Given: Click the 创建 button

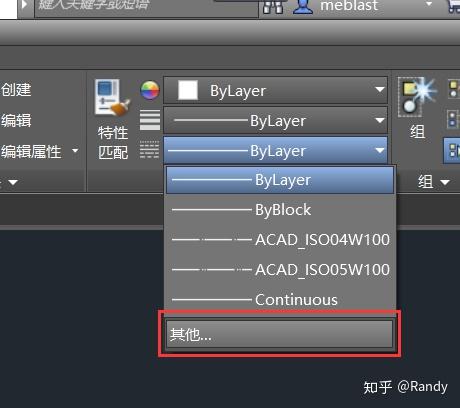Looking at the screenshot, I should click(x=16, y=90).
